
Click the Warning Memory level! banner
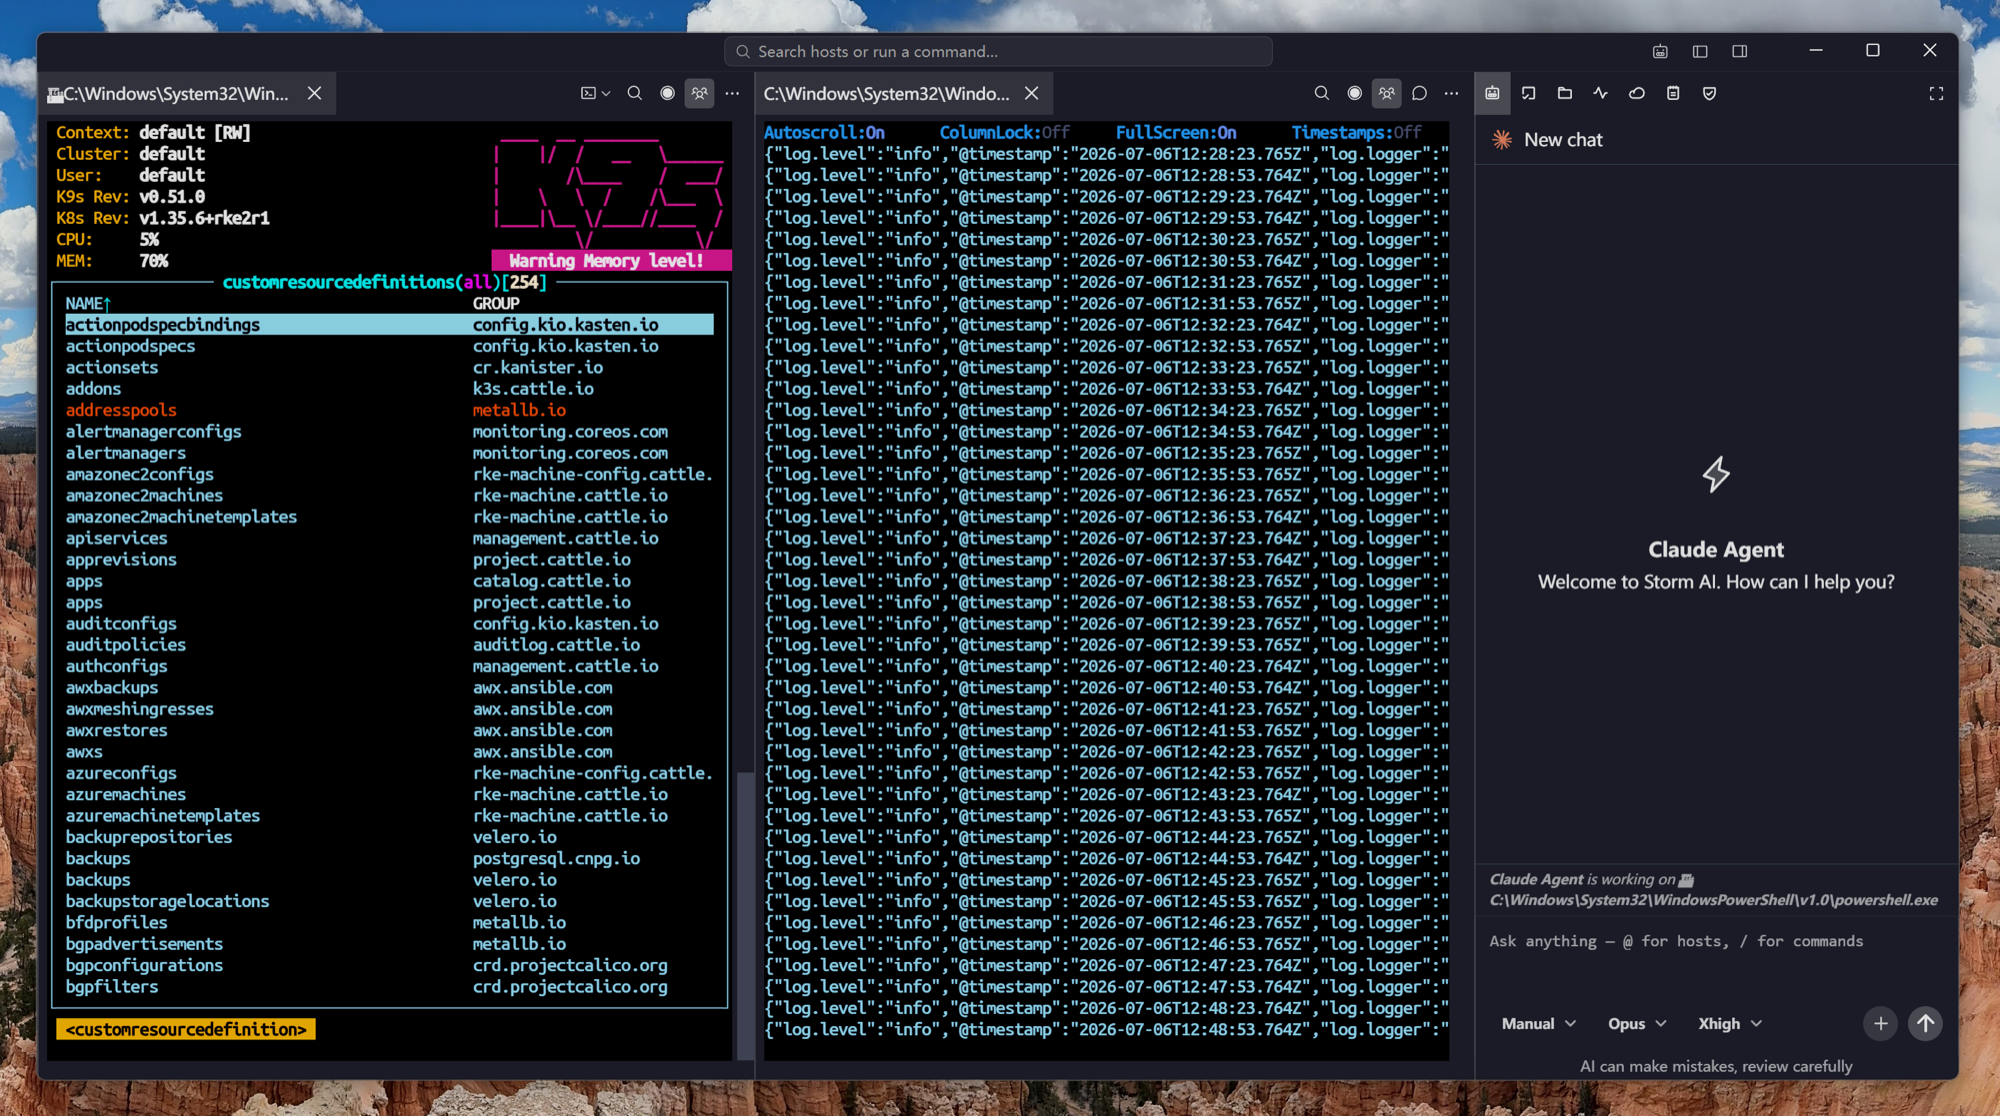click(611, 261)
